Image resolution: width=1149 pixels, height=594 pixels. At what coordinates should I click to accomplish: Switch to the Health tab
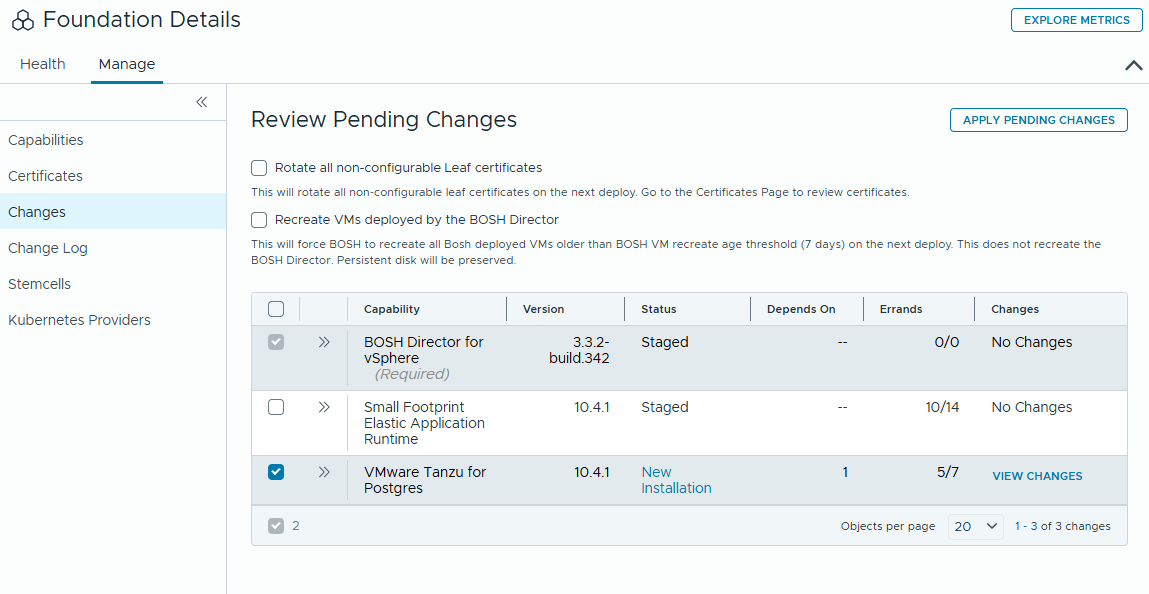click(x=43, y=64)
